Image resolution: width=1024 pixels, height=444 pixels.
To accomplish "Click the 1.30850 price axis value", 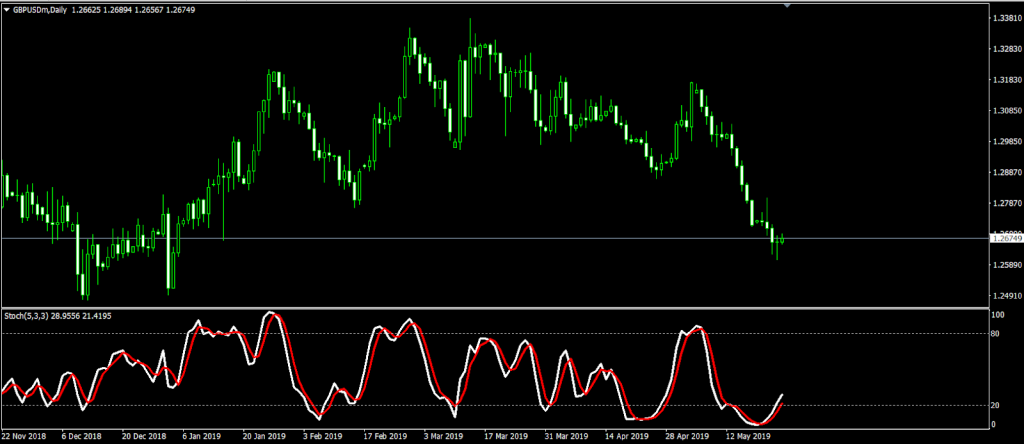I will click(1006, 110).
